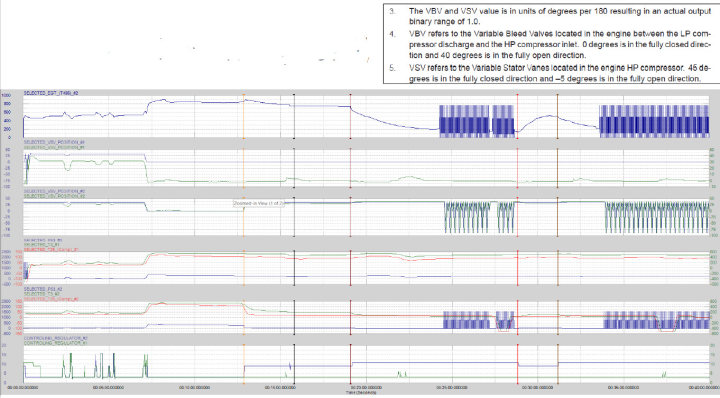The height and width of the screenshot is (398, 720).
Task: Click the green SELECTED_T3_#2 legend label
Action: (x=42, y=294)
